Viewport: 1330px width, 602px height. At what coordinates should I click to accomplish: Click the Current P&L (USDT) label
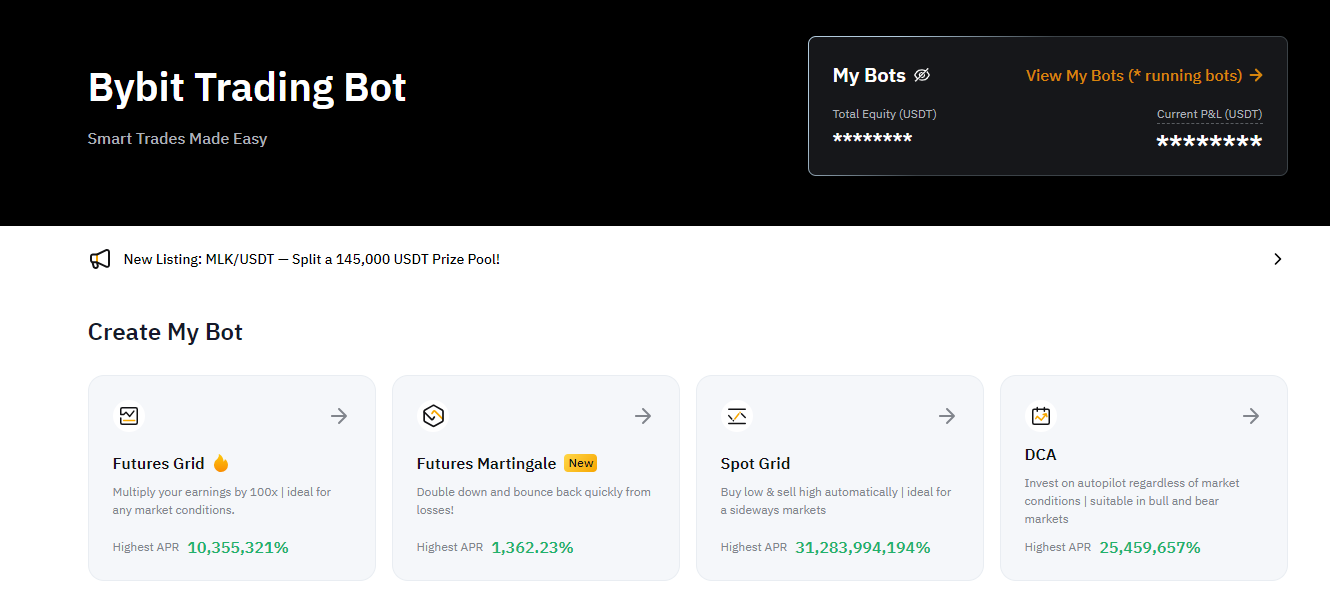(1209, 114)
